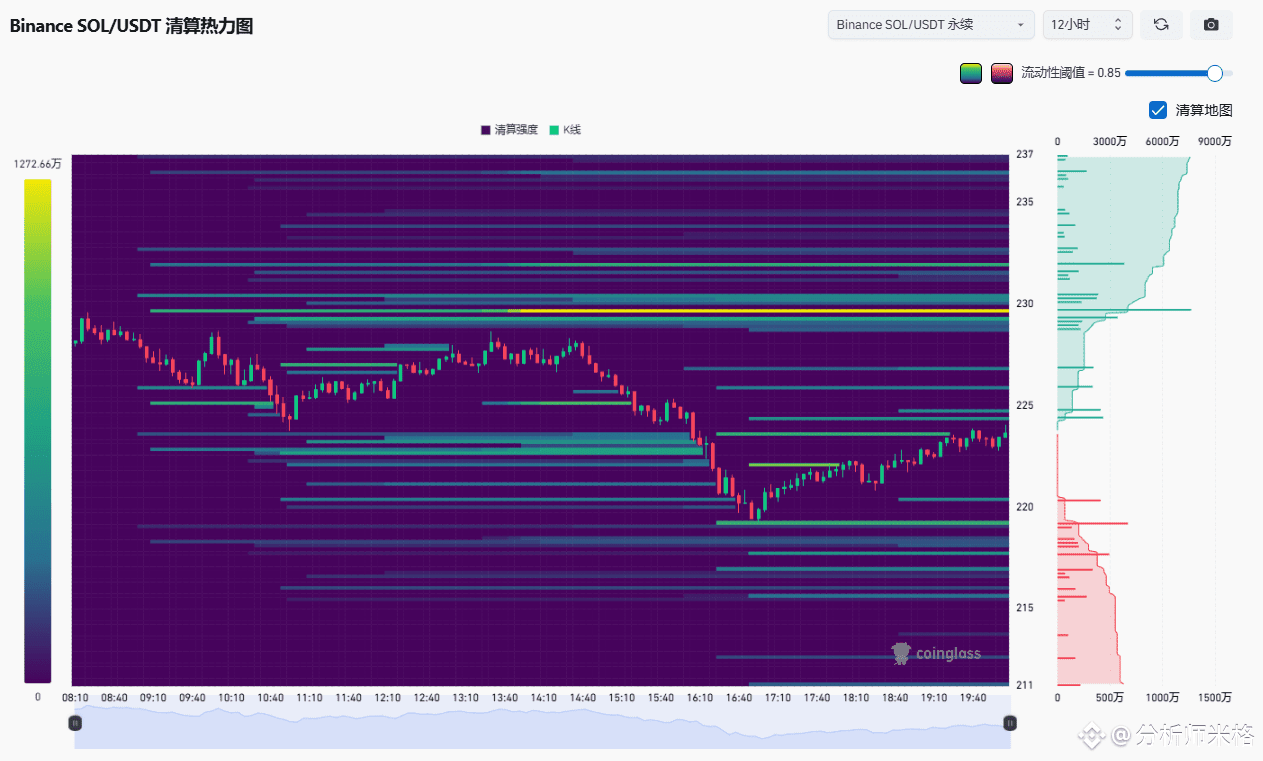The image size is (1263, 761).
Task: Click the 12小时 stepper arrows
Action: [x=1118, y=25]
